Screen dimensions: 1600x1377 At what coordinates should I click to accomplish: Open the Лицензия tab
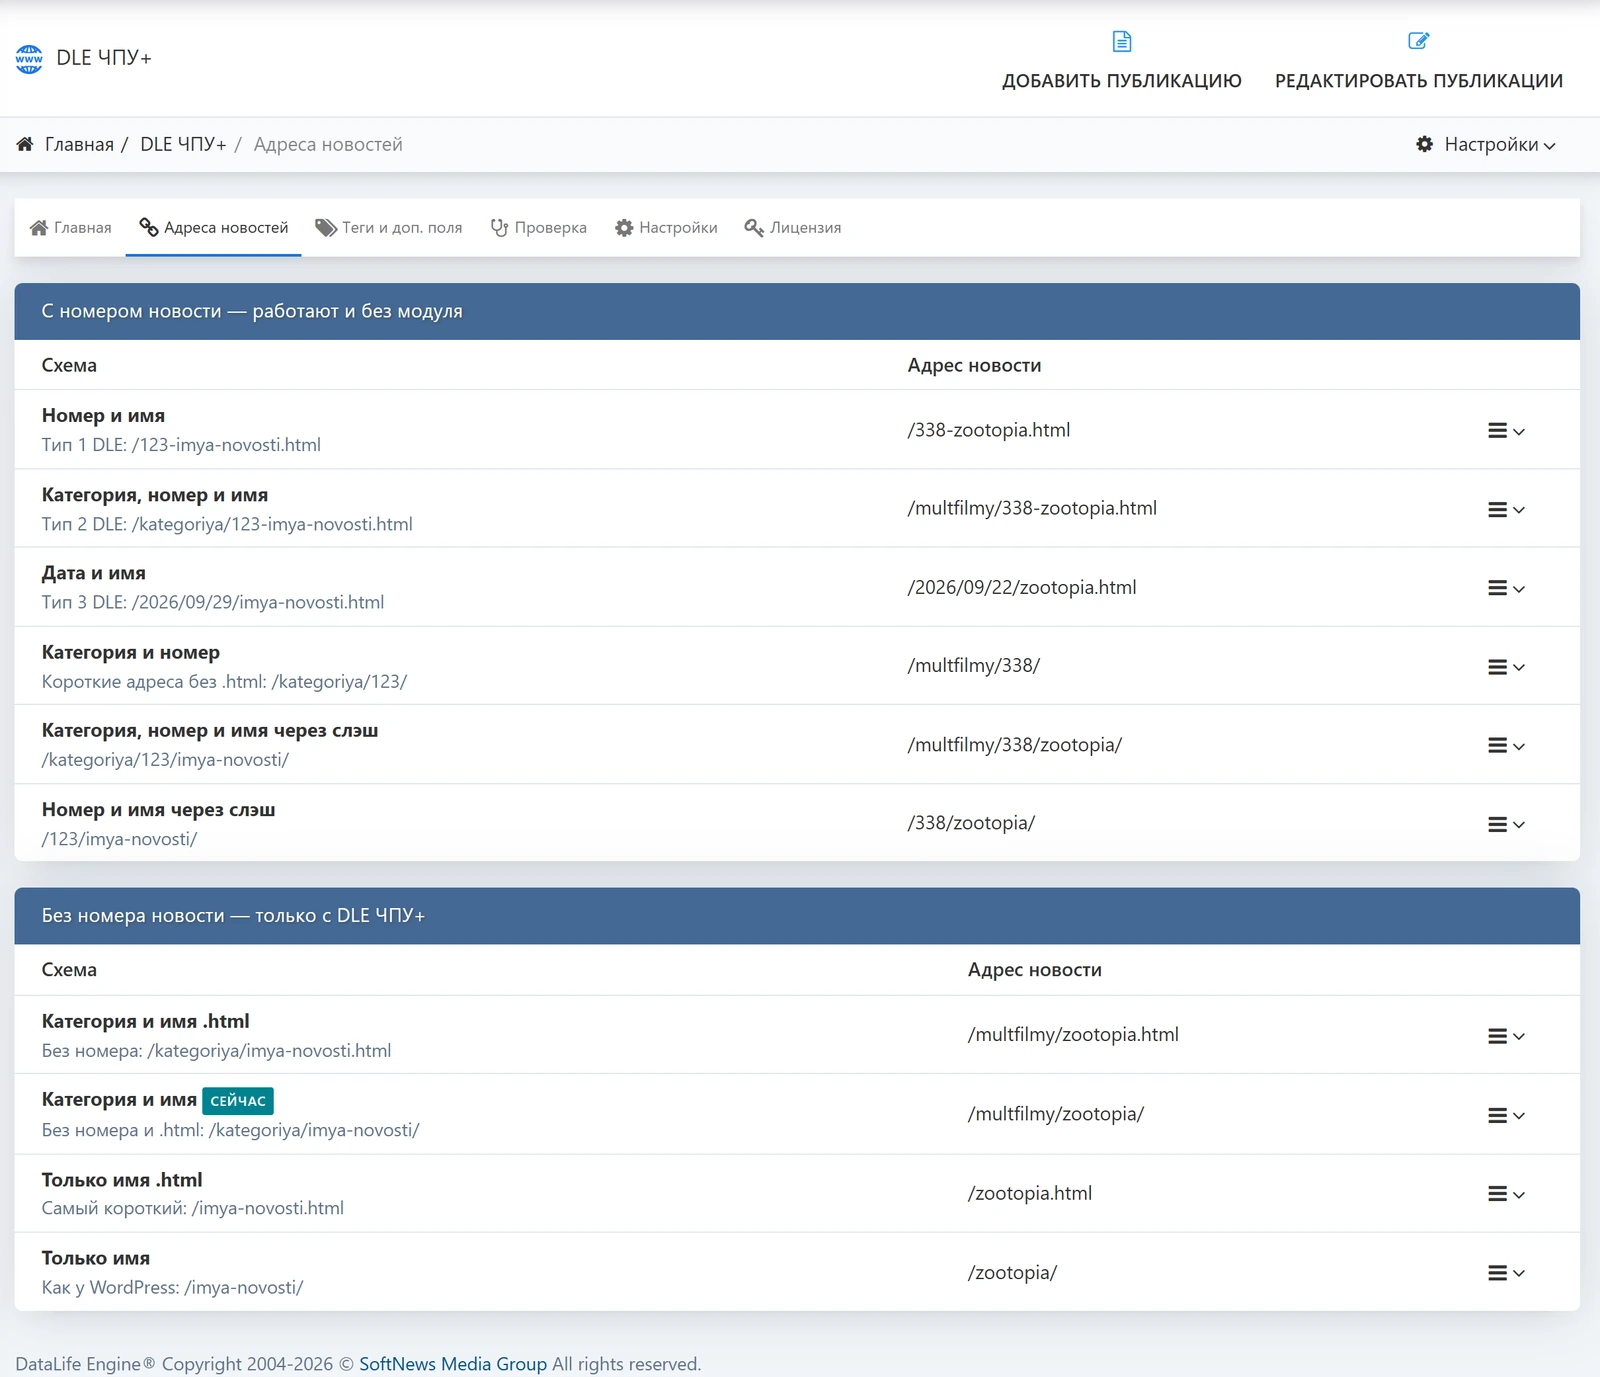coord(793,228)
